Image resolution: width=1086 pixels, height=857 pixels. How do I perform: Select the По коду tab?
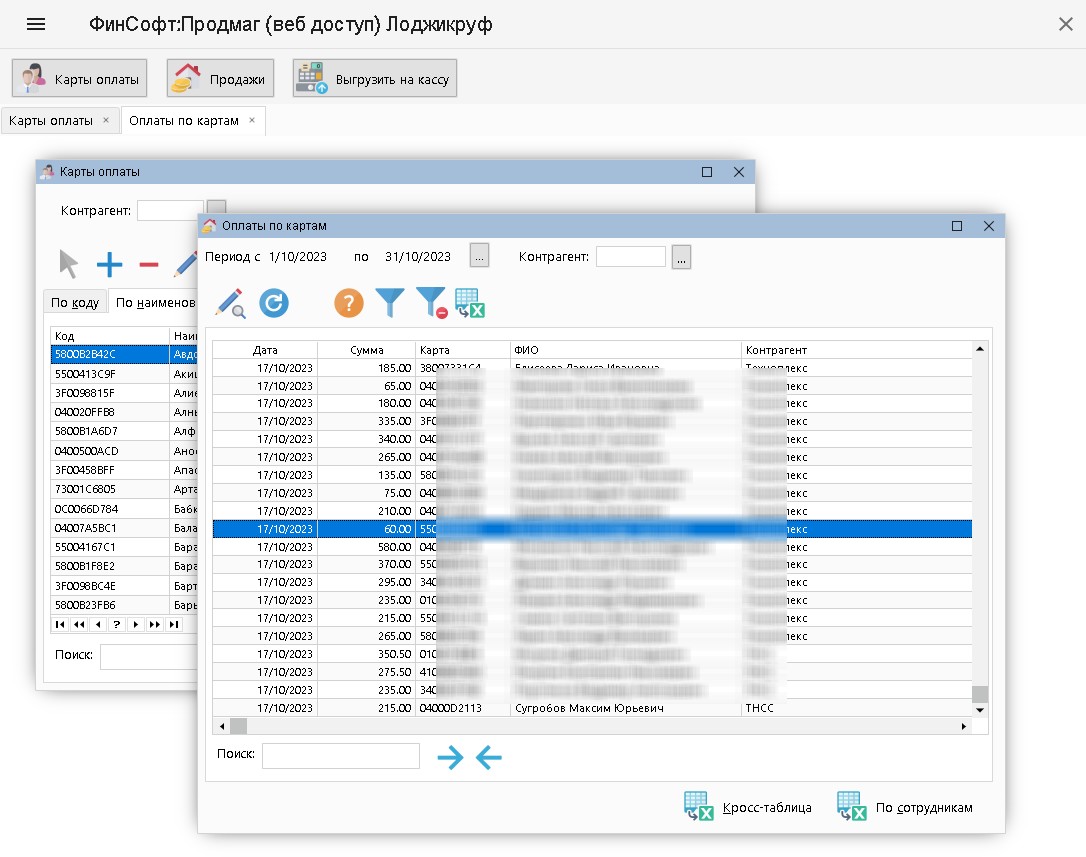tap(75, 303)
